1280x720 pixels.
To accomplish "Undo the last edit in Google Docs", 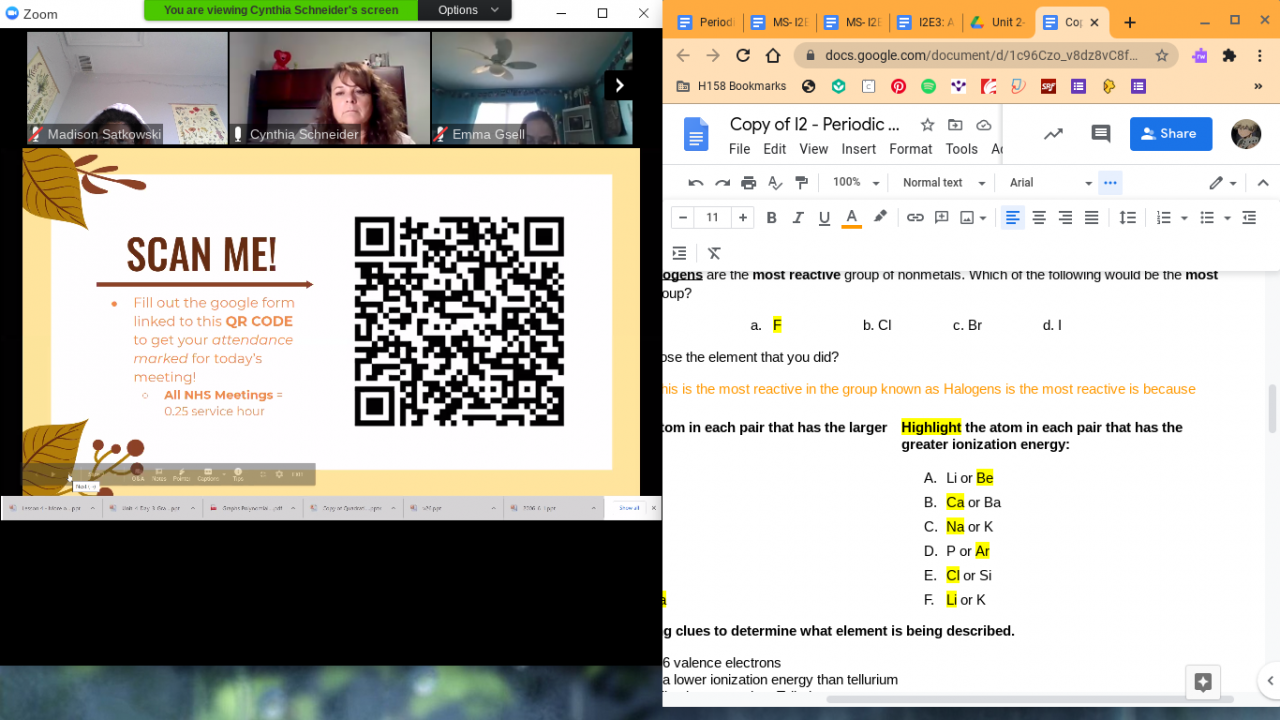I will tap(696, 183).
